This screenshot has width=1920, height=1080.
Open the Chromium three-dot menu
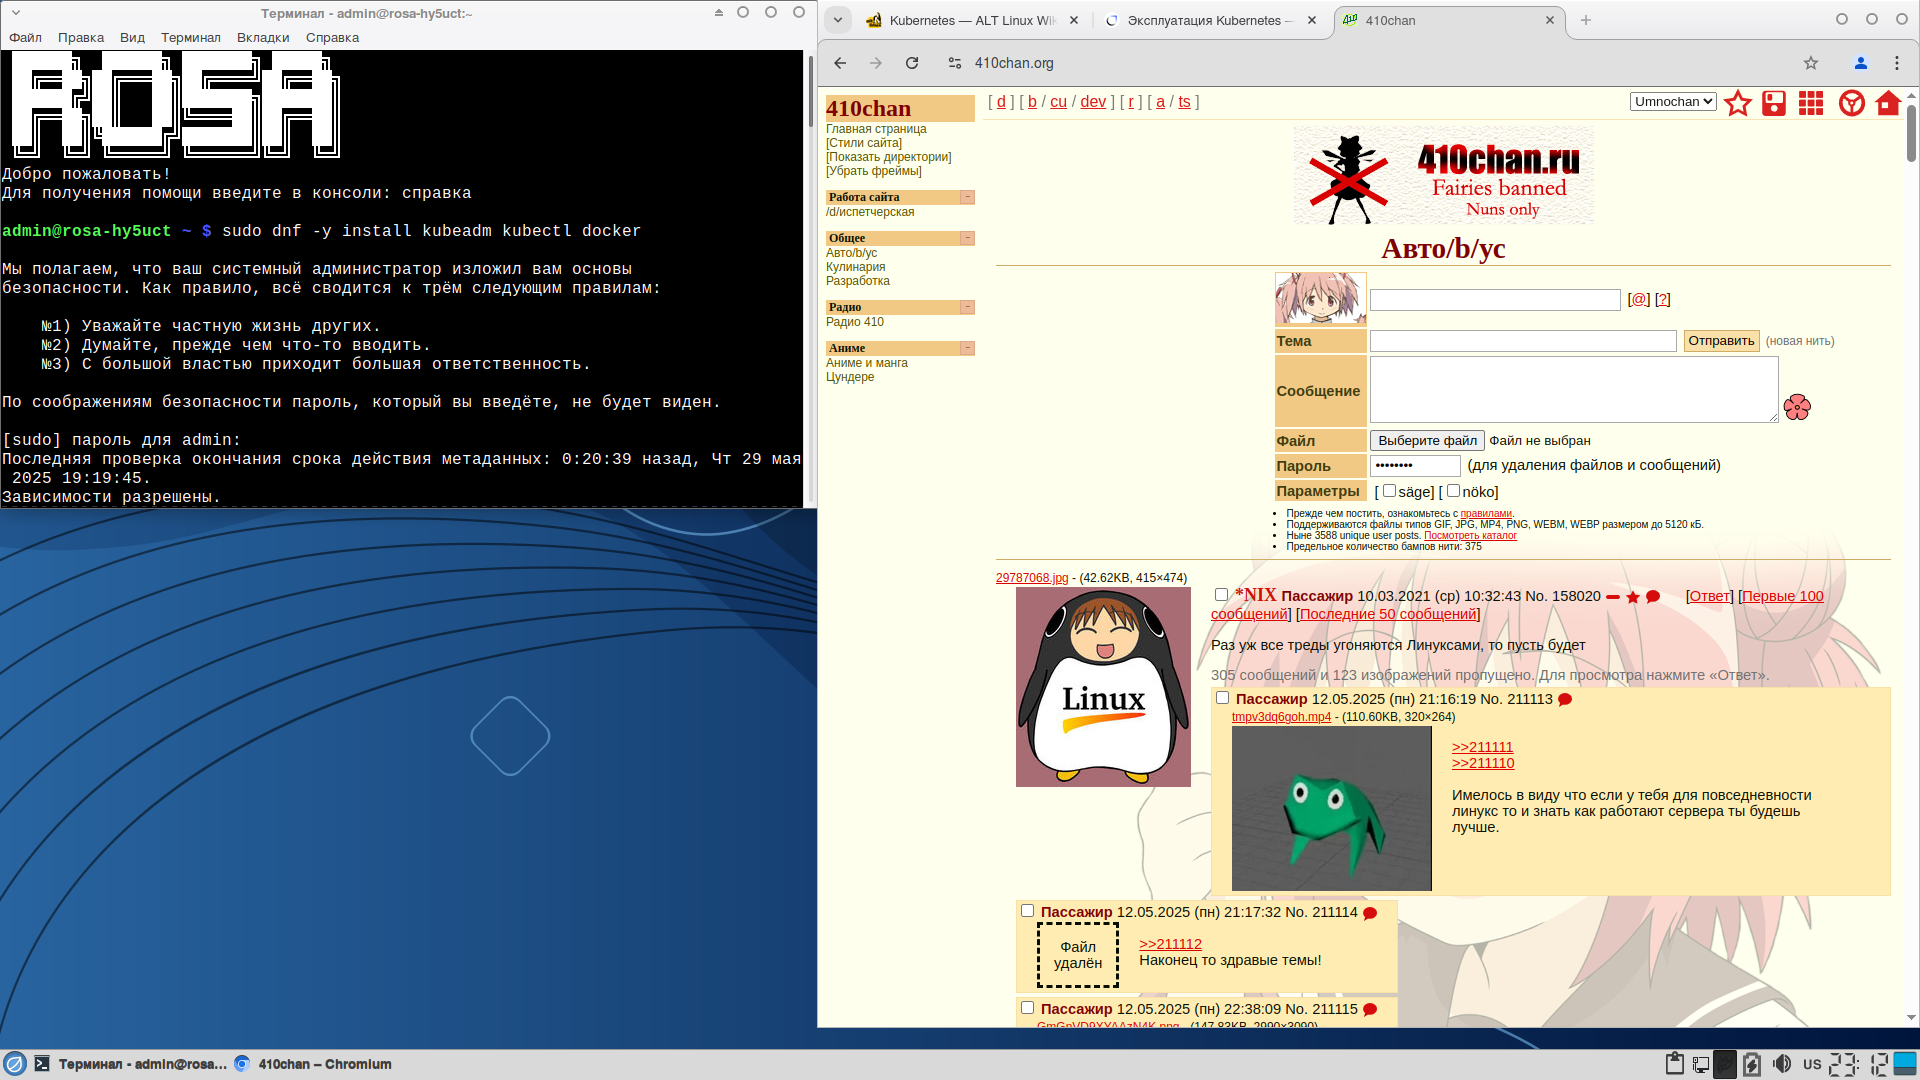click(x=1897, y=63)
